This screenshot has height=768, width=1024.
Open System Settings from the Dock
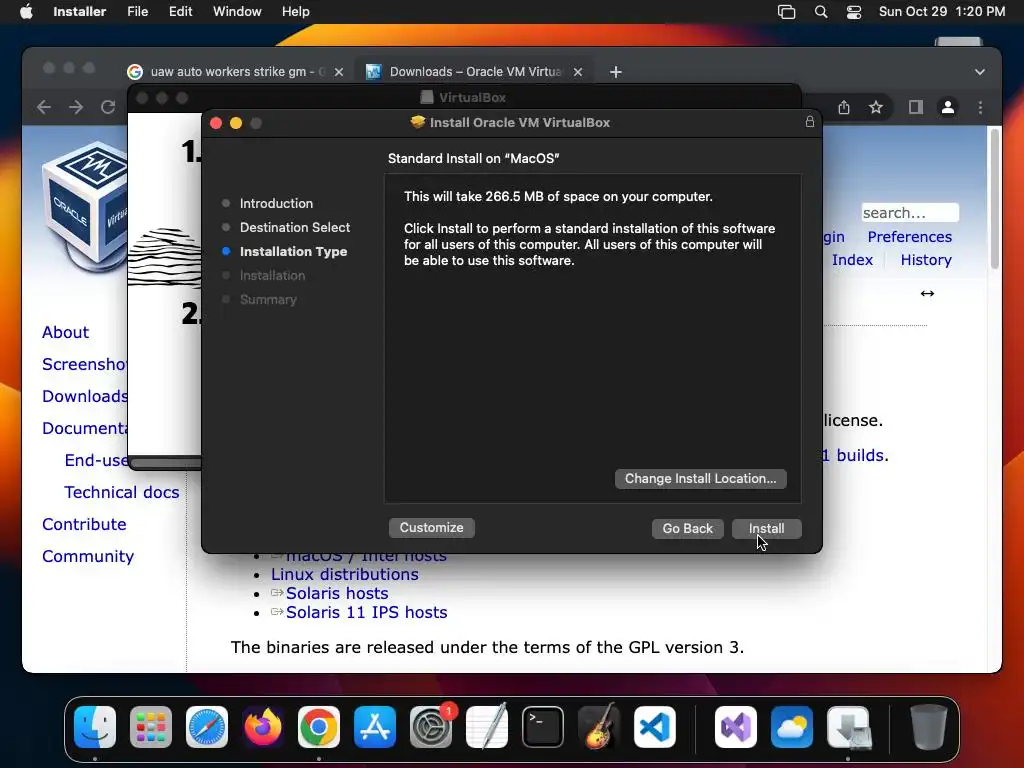coord(431,727)
